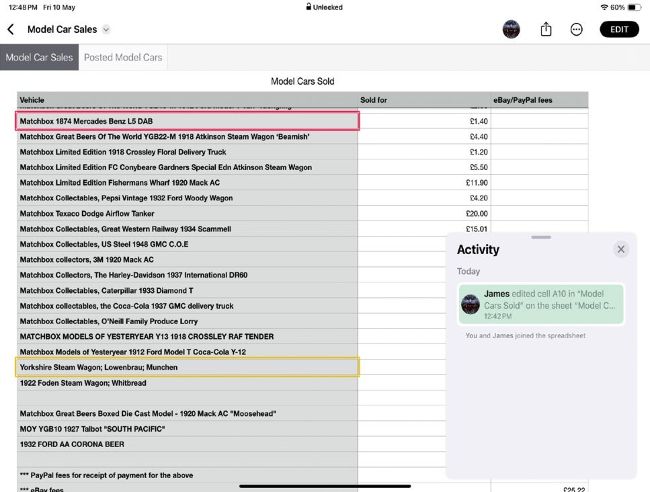Select Matchbox 1874 Mercades Benz L5 DAB cell

187,121
